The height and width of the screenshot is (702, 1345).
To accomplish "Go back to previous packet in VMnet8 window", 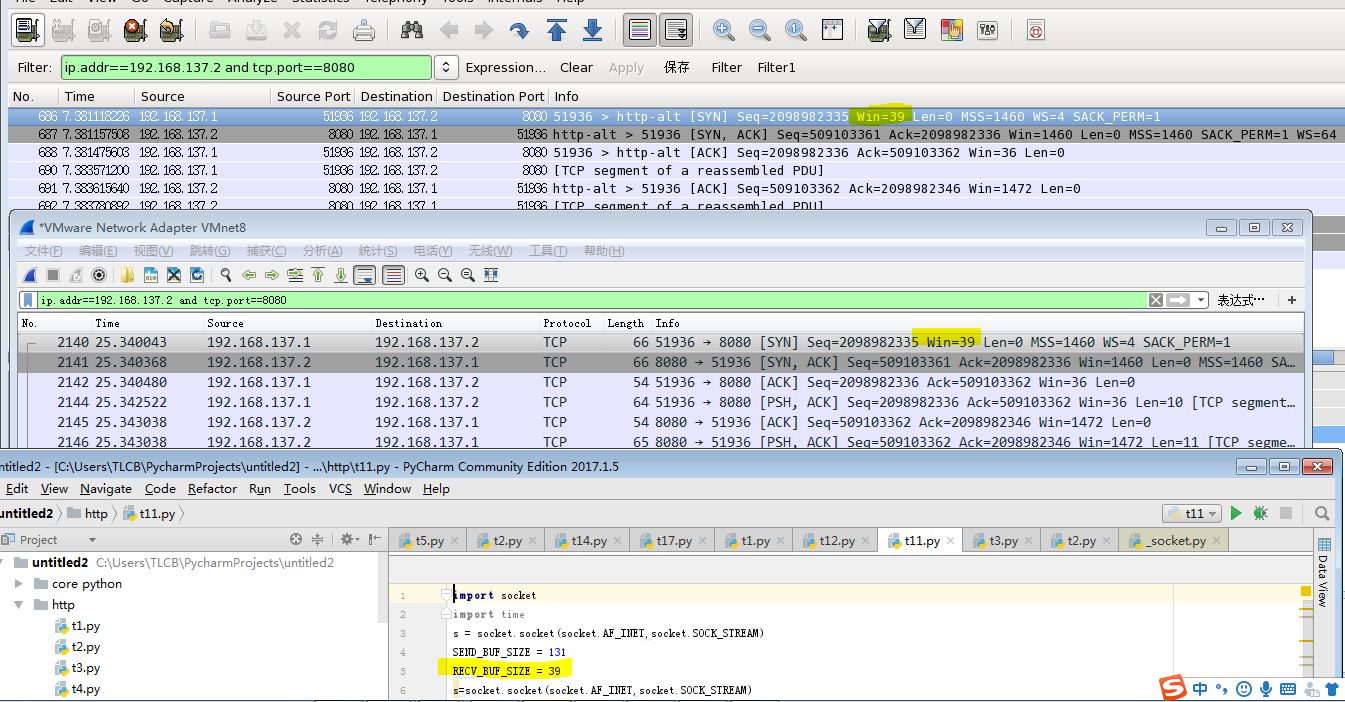I will (249, 275).
